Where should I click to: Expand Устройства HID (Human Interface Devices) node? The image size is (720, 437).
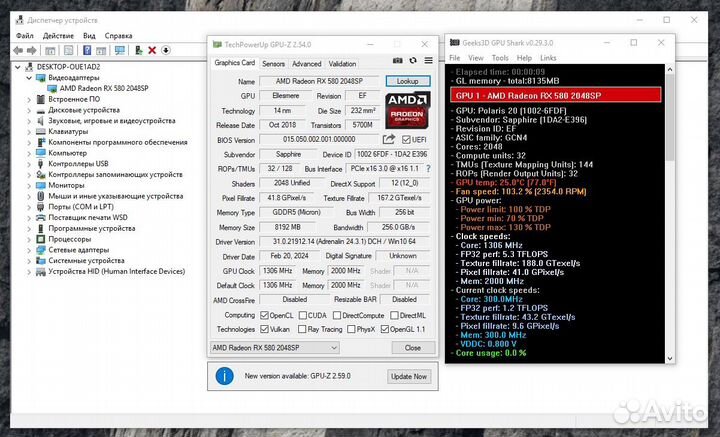(29, 272)
